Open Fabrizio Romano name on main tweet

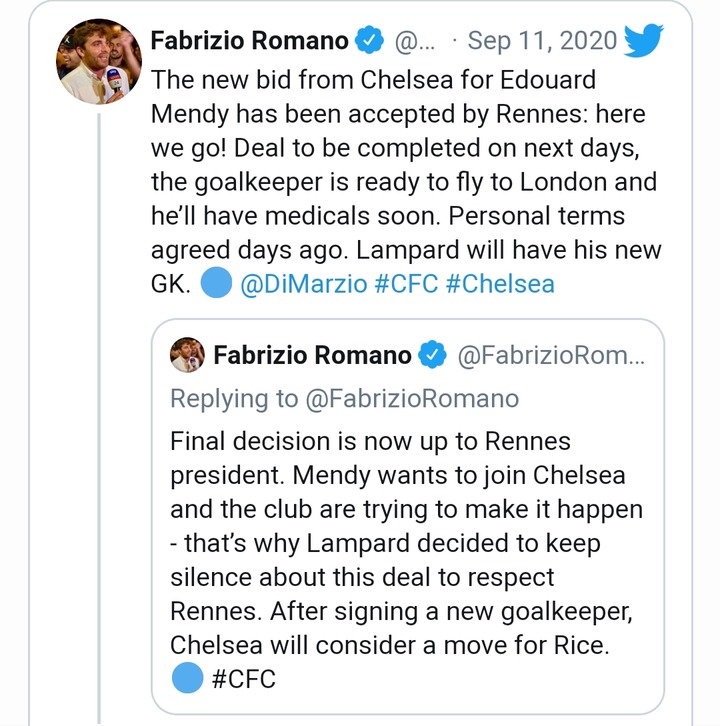pos(249,42)
